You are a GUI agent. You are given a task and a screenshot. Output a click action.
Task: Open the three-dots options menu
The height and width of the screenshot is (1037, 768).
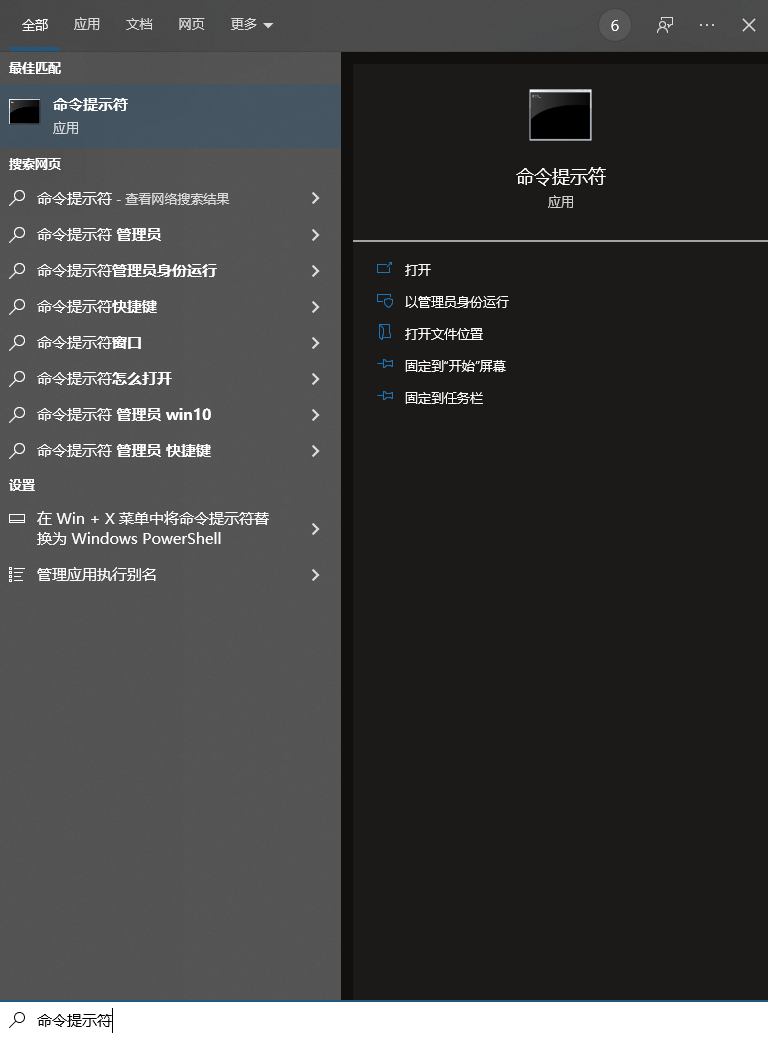(706, 25)
